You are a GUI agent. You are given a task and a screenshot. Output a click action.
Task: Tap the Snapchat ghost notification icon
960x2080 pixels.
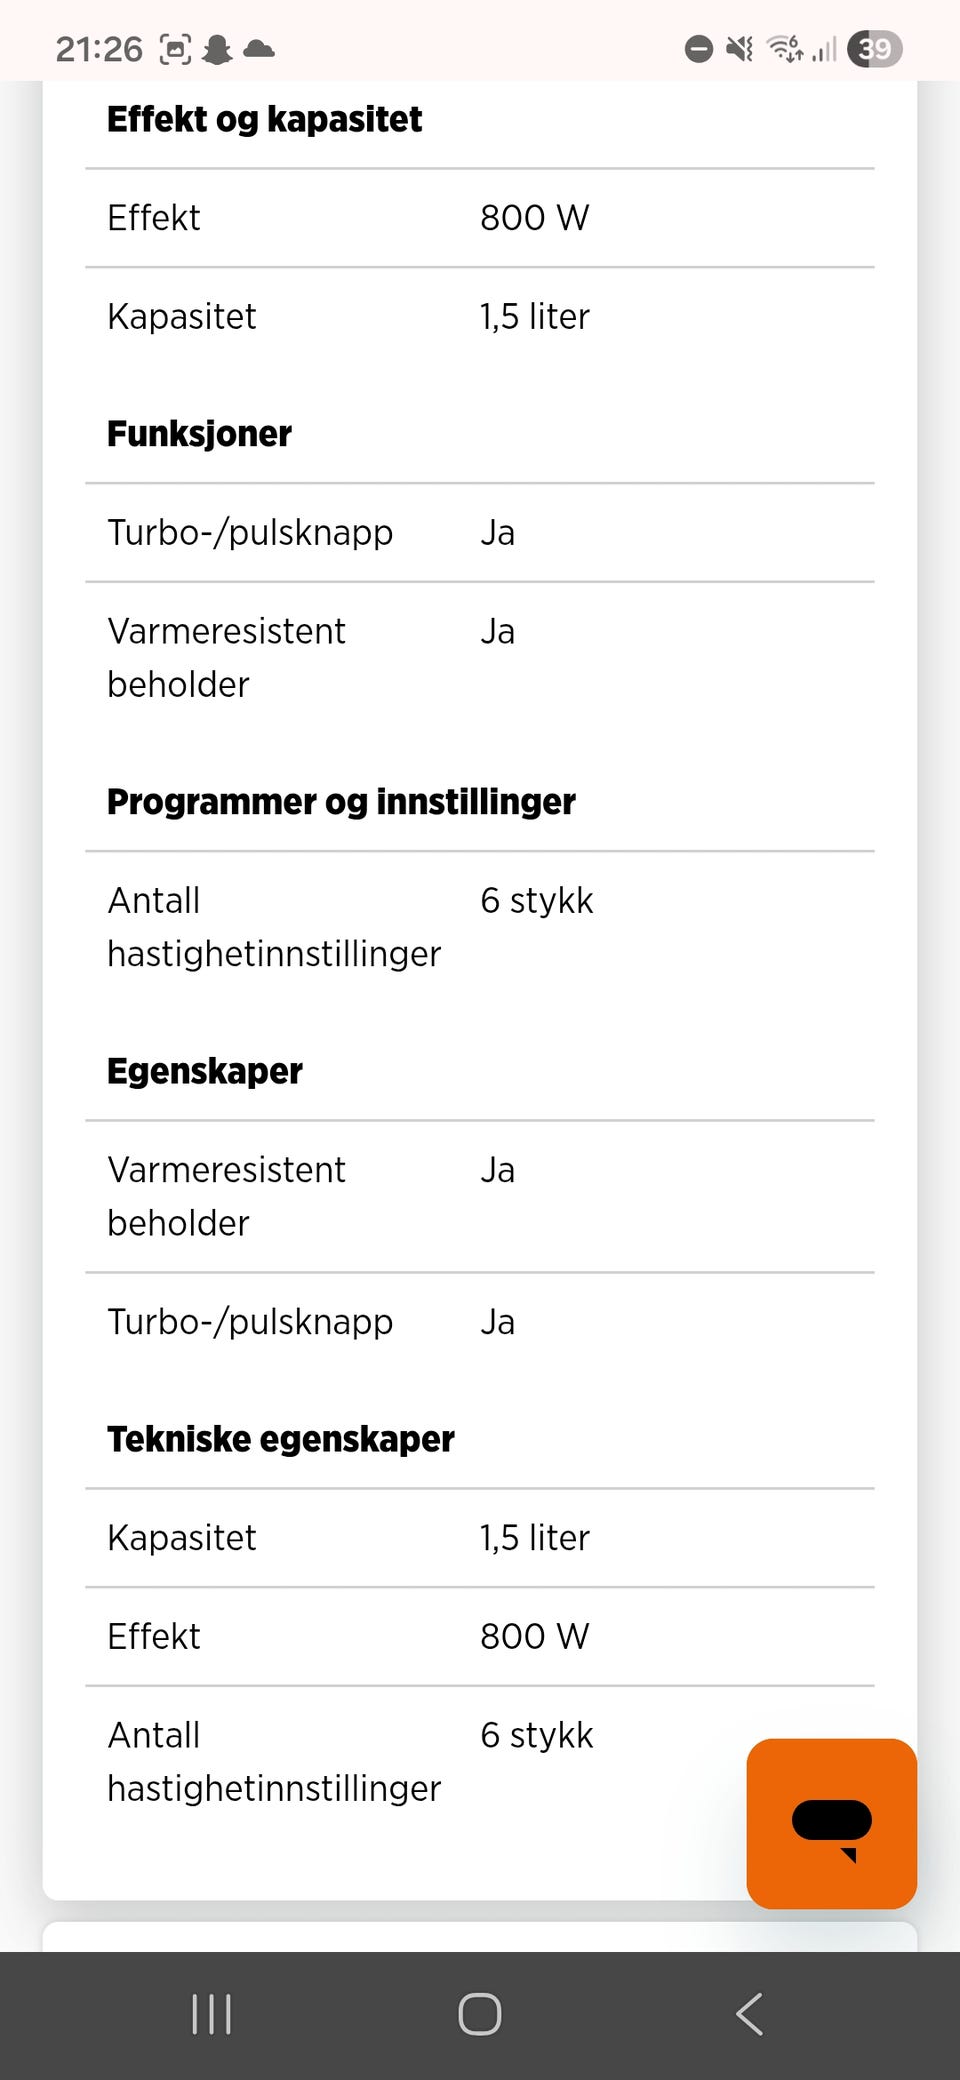tap(217, 49)
